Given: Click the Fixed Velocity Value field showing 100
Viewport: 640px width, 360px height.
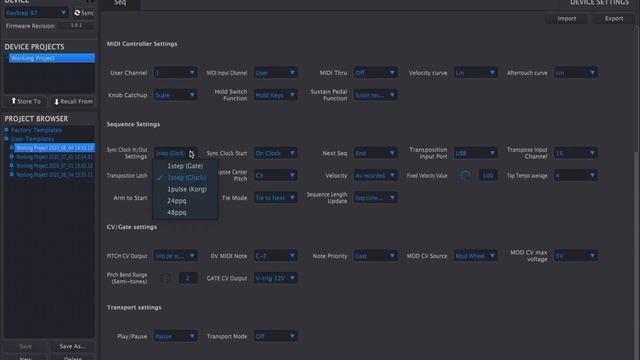Looking at the screenshot, I should point(488,176).
